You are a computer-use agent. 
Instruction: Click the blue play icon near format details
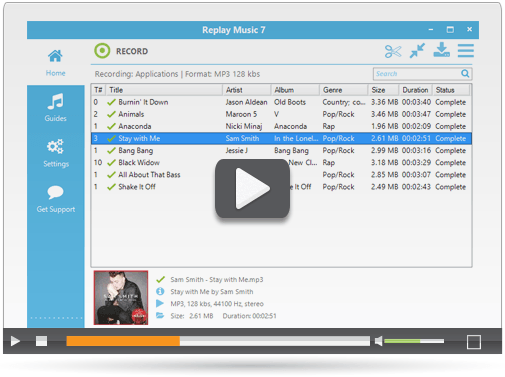pyautogui.click(x=160, y=303)
